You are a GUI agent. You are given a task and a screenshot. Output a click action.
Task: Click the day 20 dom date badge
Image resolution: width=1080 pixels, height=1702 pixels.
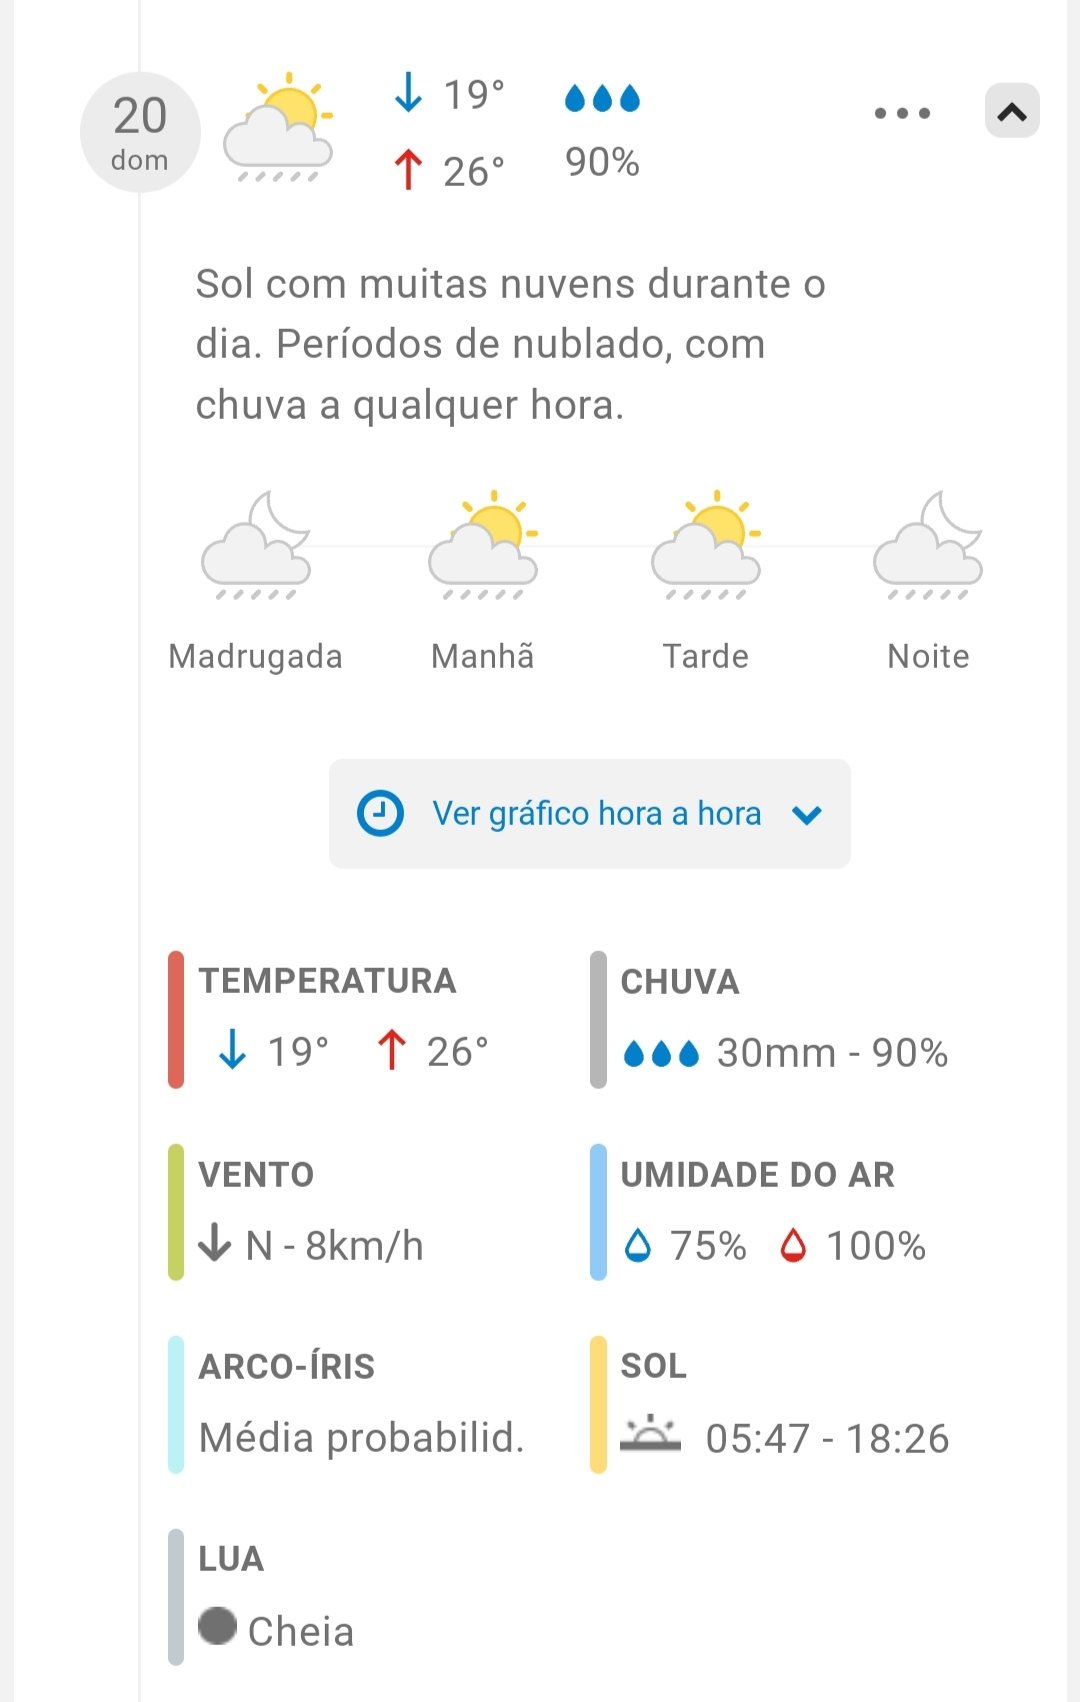(x=140, y=132)
